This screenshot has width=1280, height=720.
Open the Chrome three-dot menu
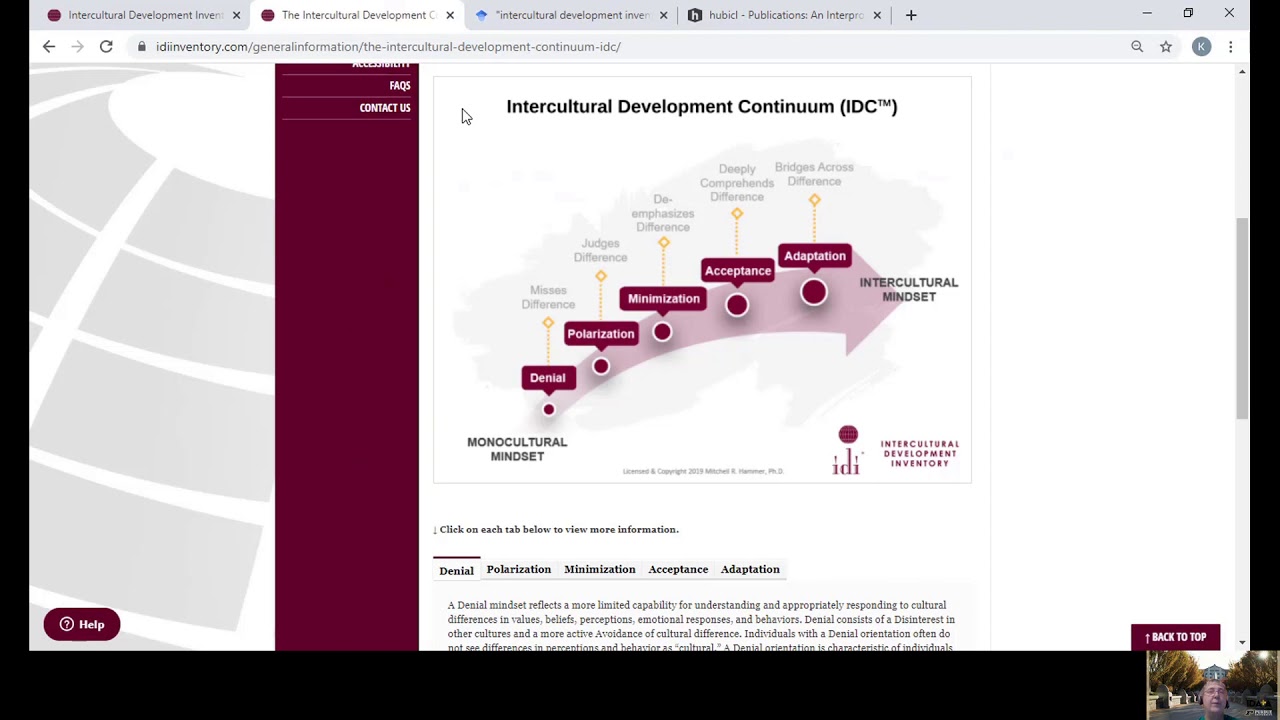coord(1231,46)
